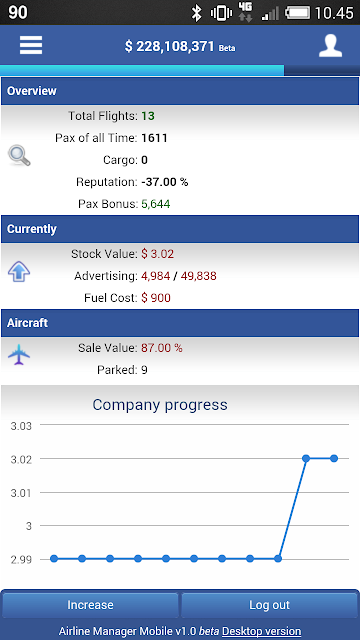Image resolution: width=360 pixels, height=640 pixels.
Task: Tap the 4G signal indicator
Action: tap(245, 12)
